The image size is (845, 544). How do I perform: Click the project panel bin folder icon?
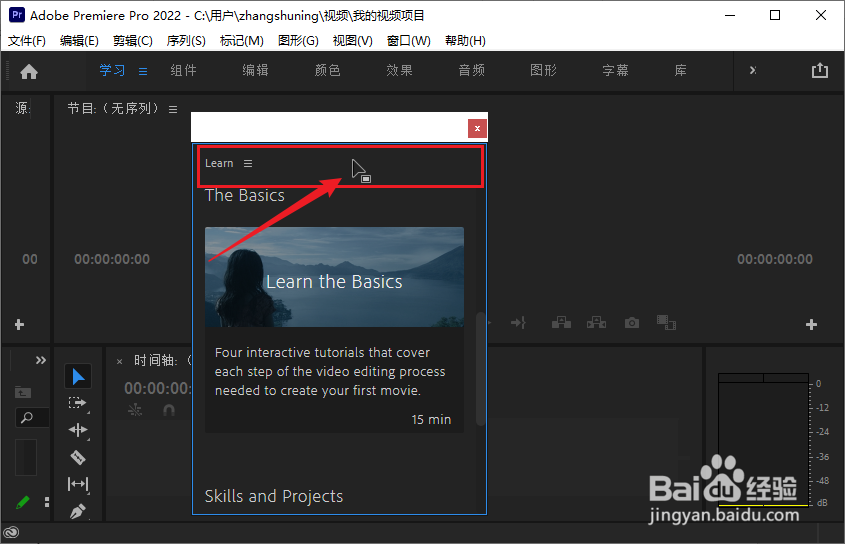click(x=23, y=392)
